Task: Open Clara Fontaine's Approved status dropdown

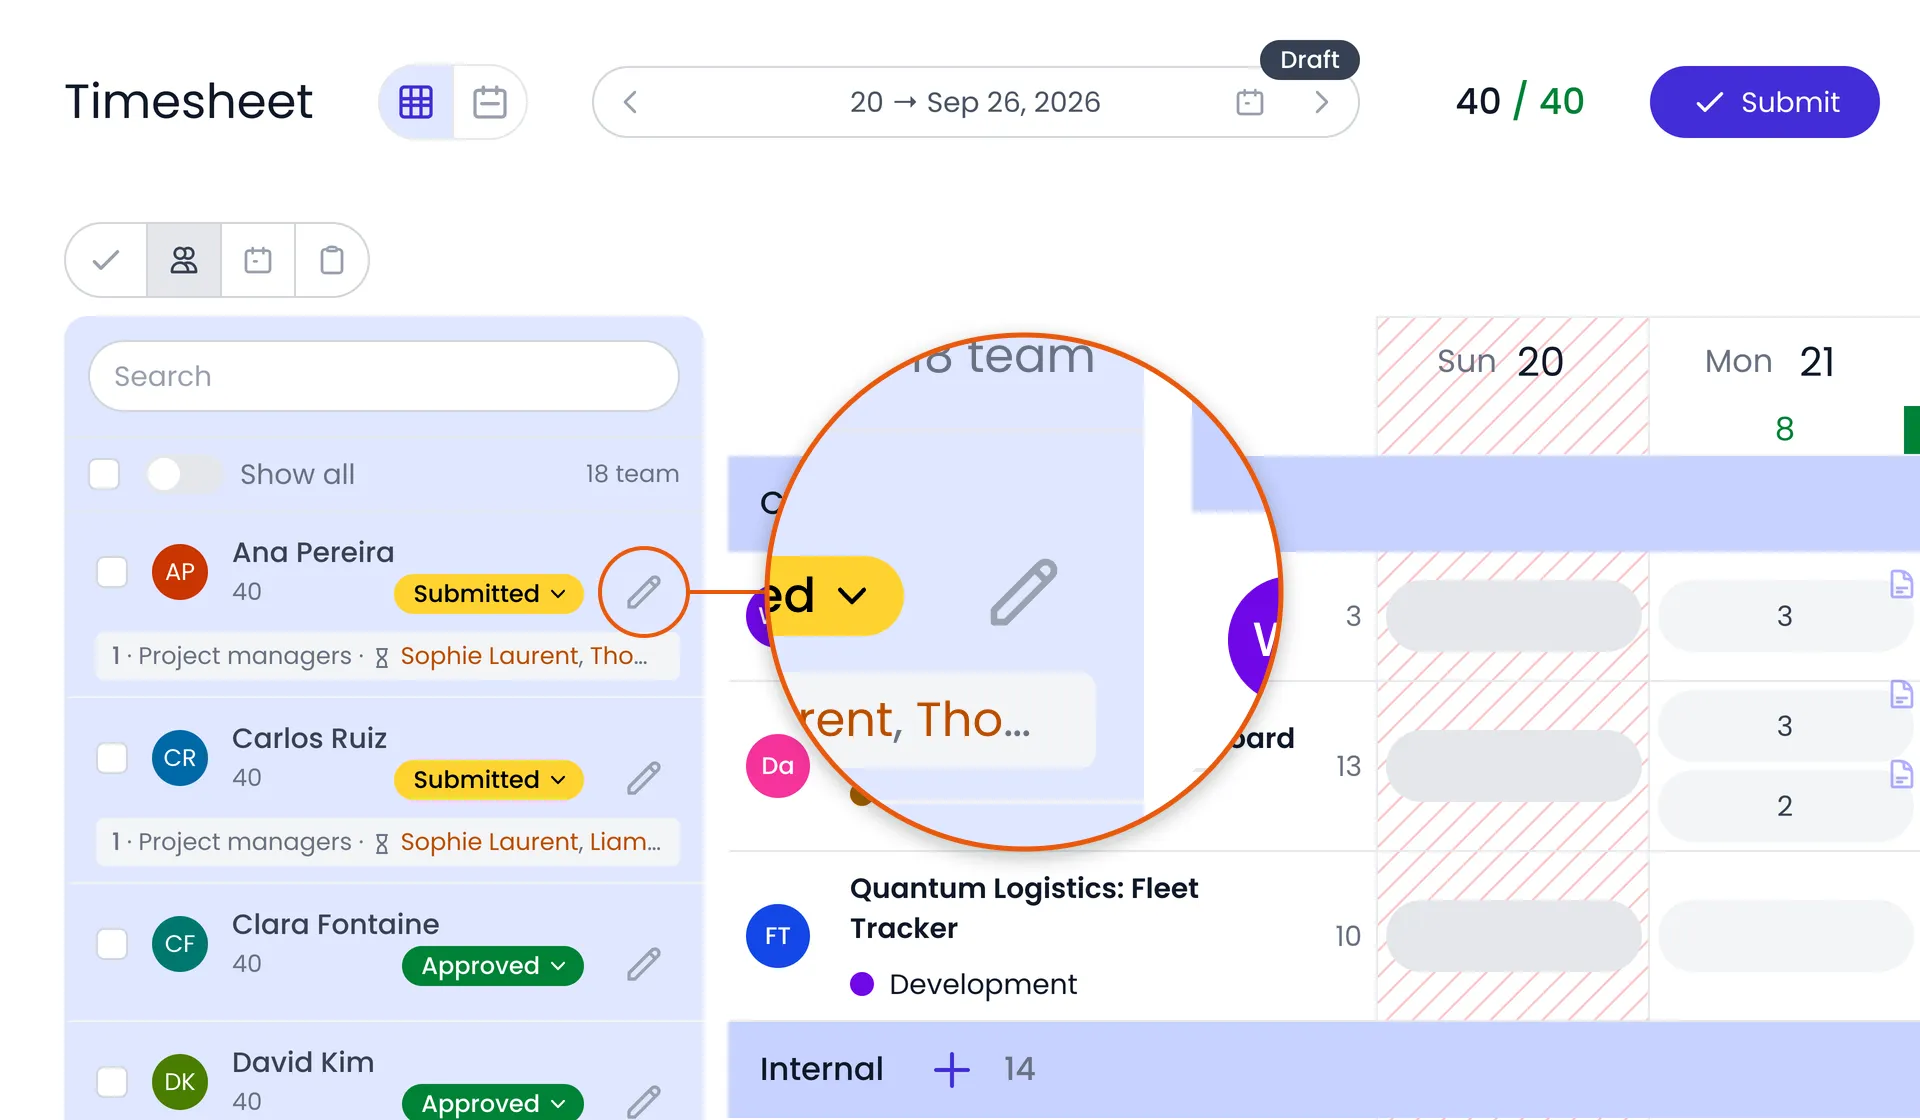Action: click(493, 966)
